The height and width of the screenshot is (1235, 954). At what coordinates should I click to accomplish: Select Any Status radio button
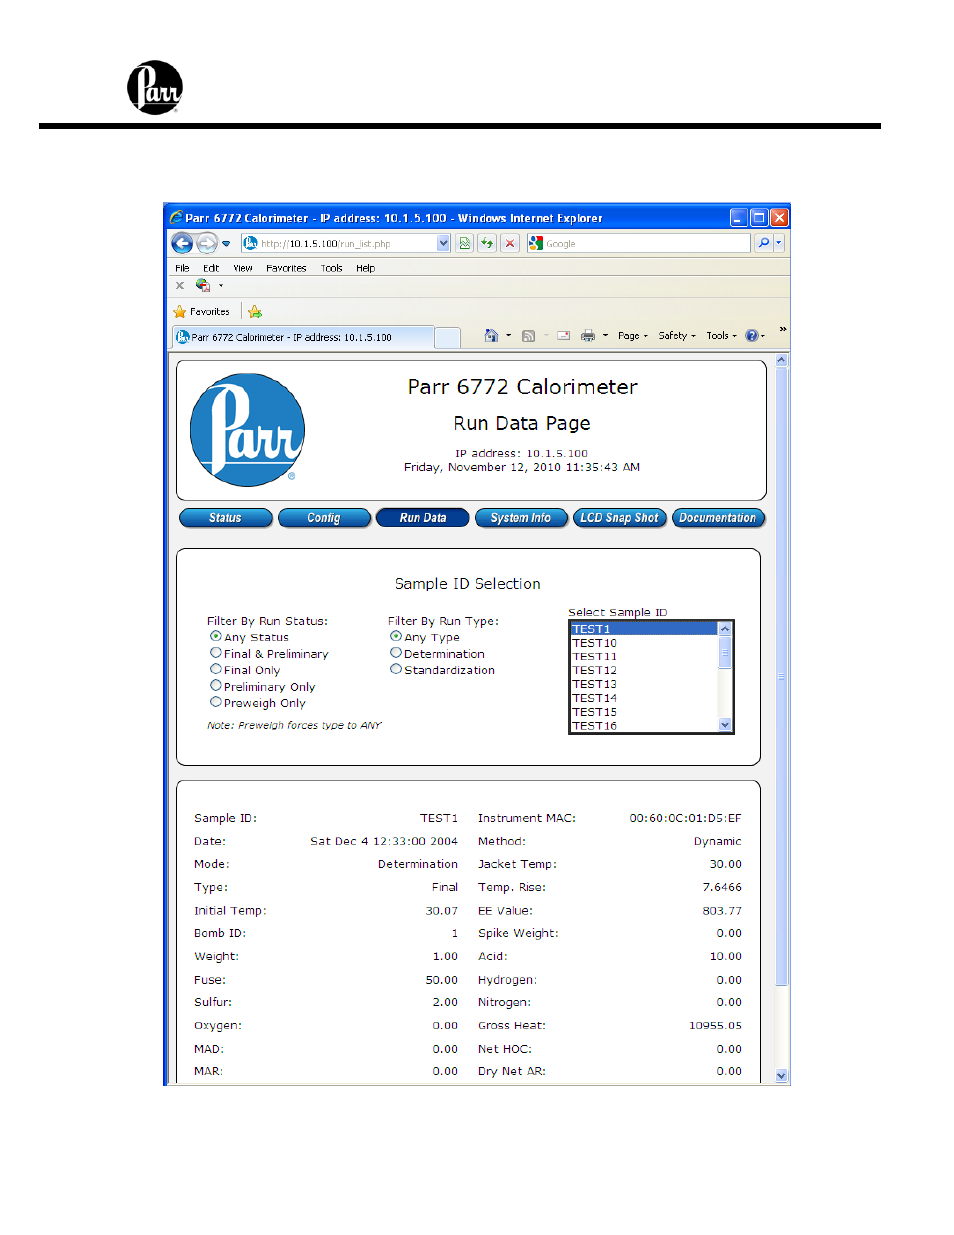tap(216, 636)
